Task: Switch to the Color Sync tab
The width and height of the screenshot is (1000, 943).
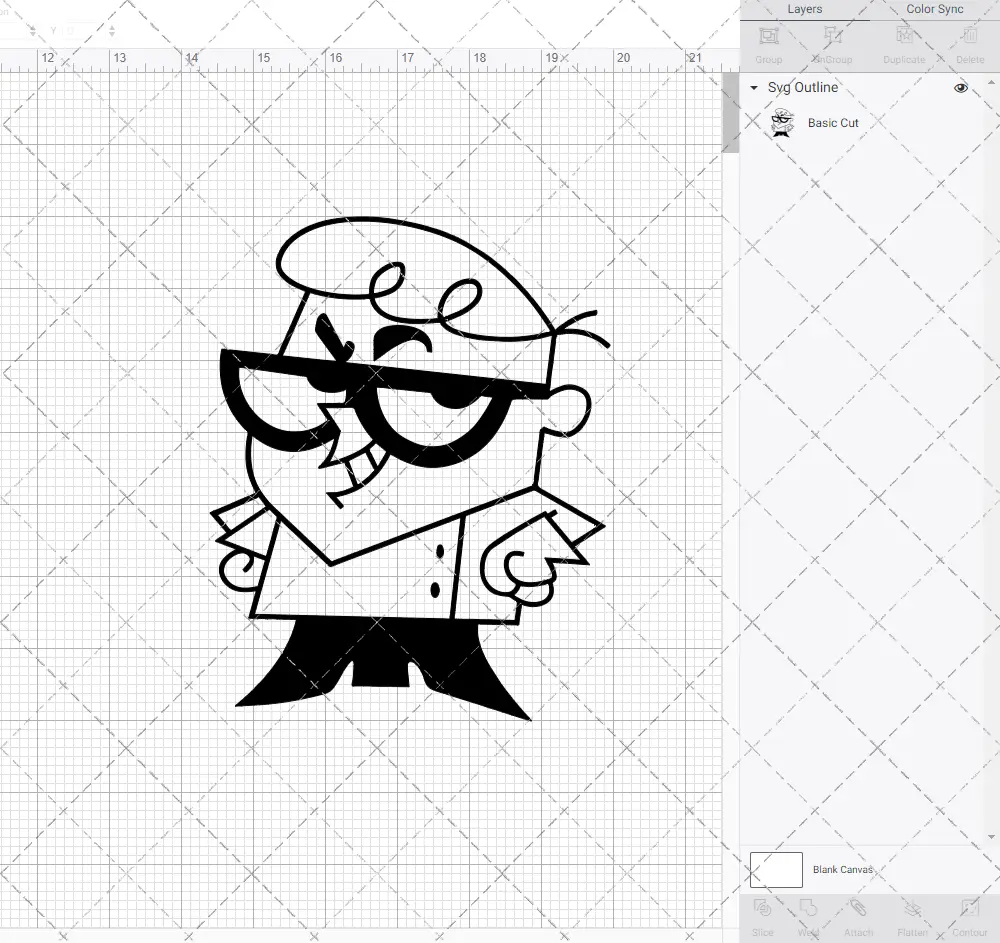Action: click(934, 9)
